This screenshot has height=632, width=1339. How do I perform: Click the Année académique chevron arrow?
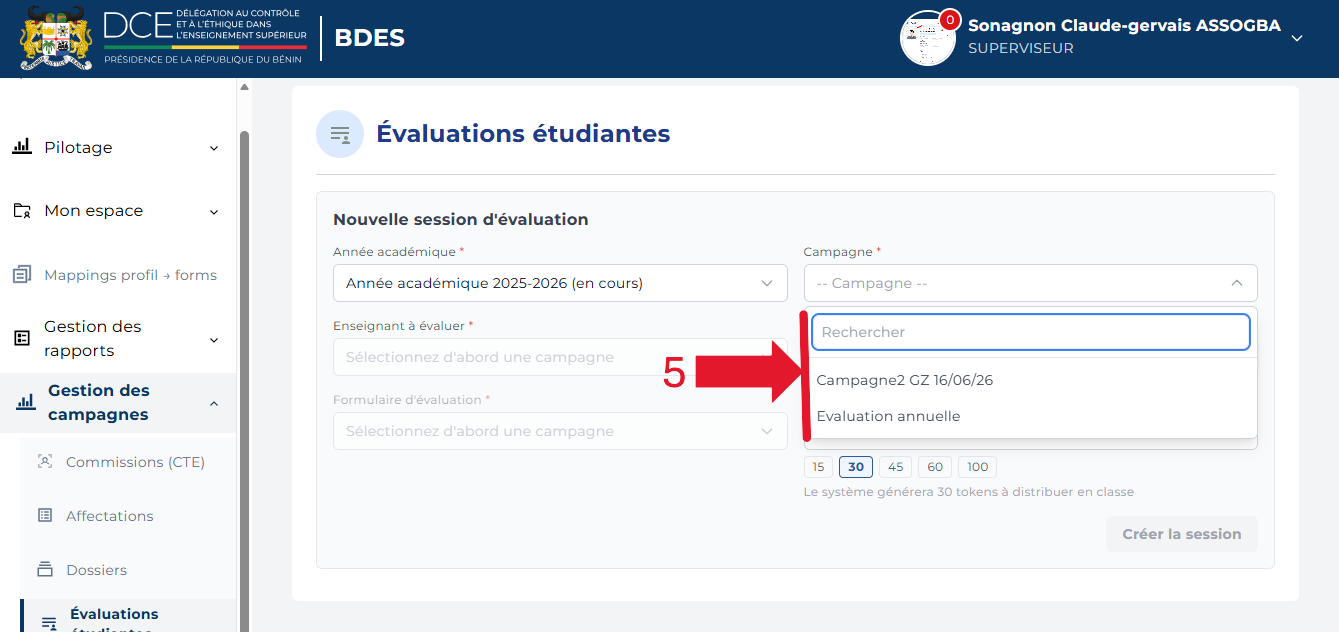click(767, 283)
